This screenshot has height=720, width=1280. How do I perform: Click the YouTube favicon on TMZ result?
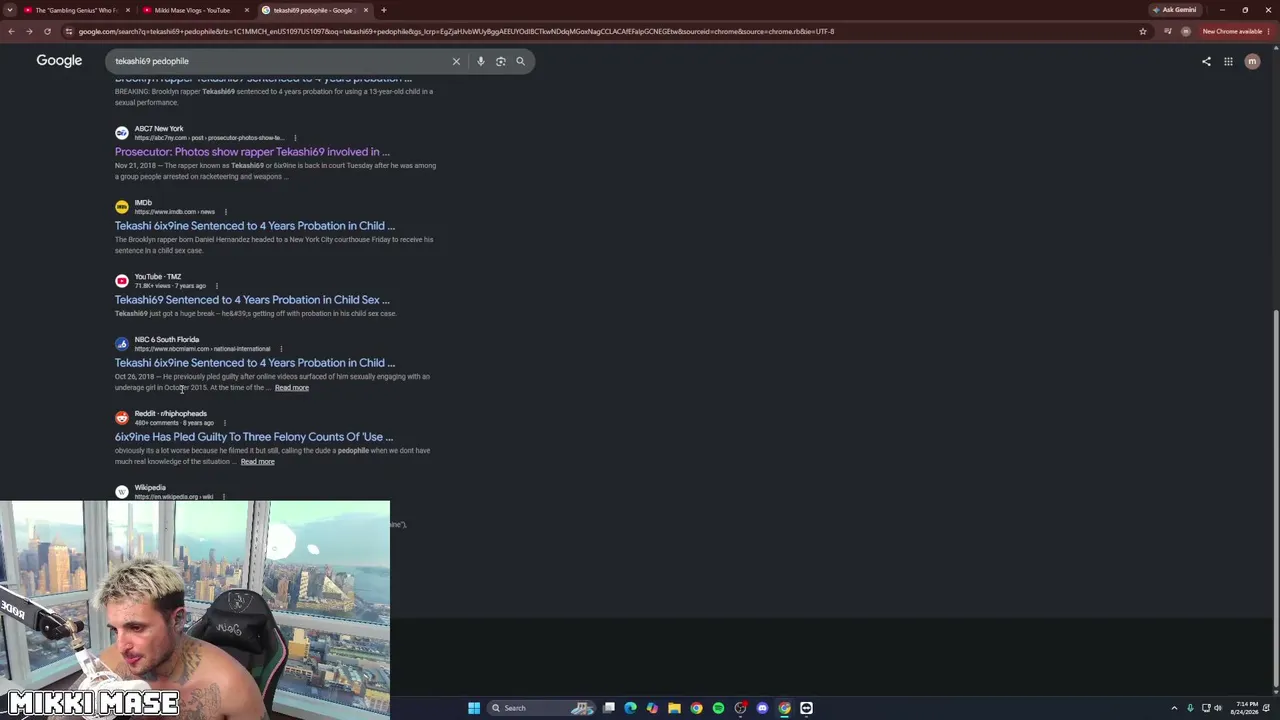122,281
